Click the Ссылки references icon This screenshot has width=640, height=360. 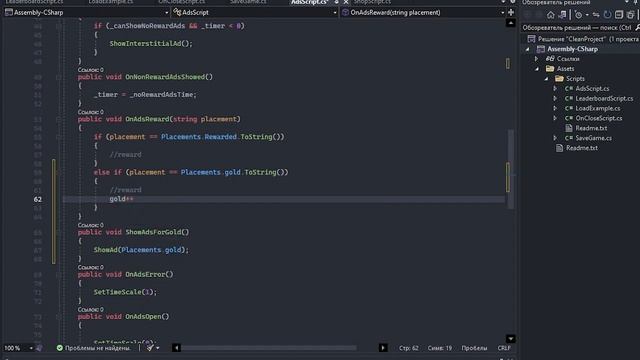point(550,59)
